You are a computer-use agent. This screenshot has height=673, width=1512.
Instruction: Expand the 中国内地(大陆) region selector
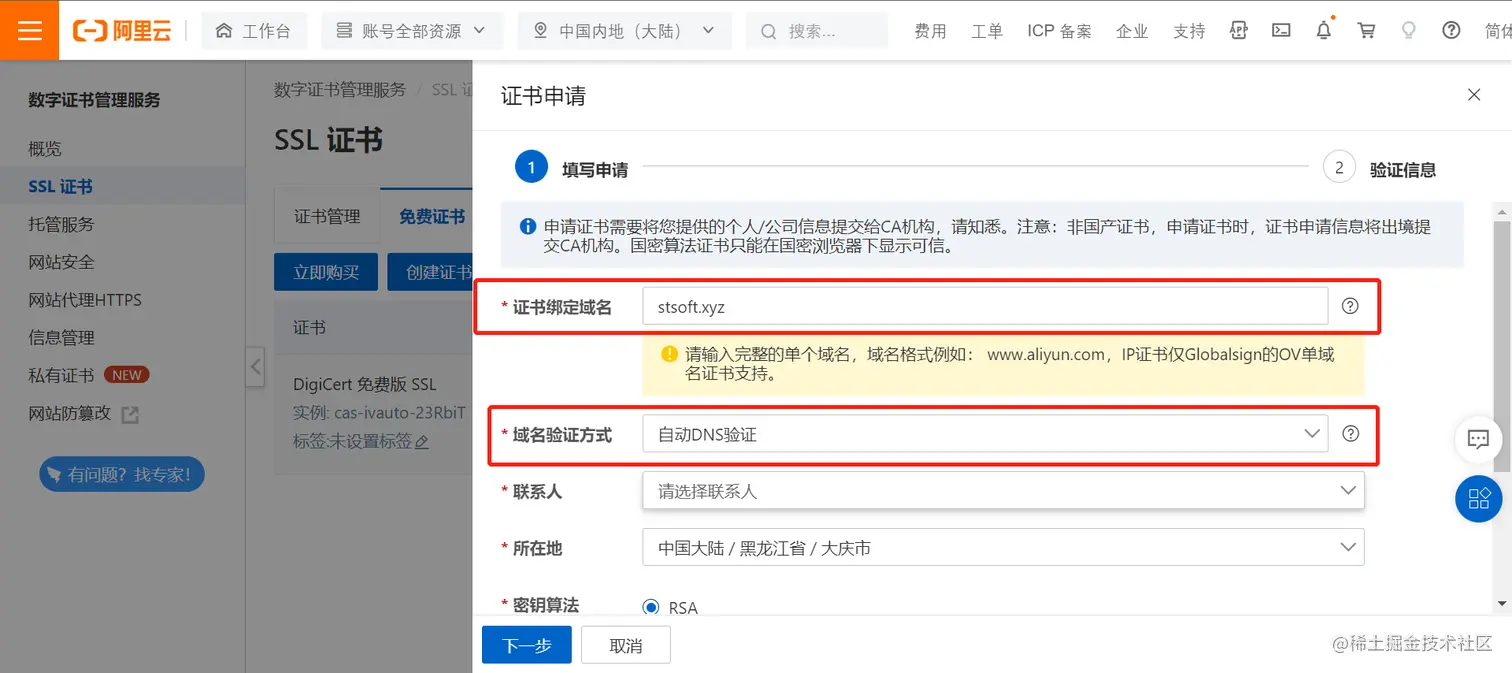624,31
